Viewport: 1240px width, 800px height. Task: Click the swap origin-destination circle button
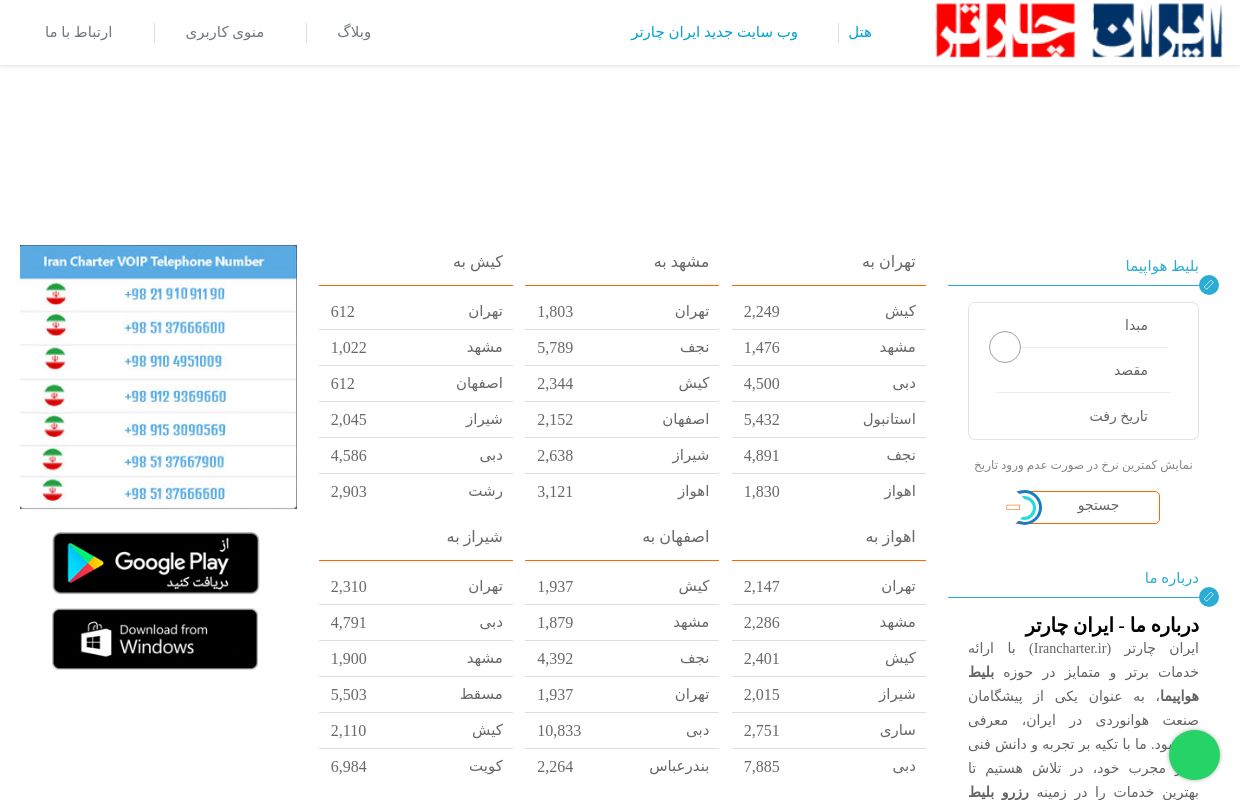(1005, 347)
